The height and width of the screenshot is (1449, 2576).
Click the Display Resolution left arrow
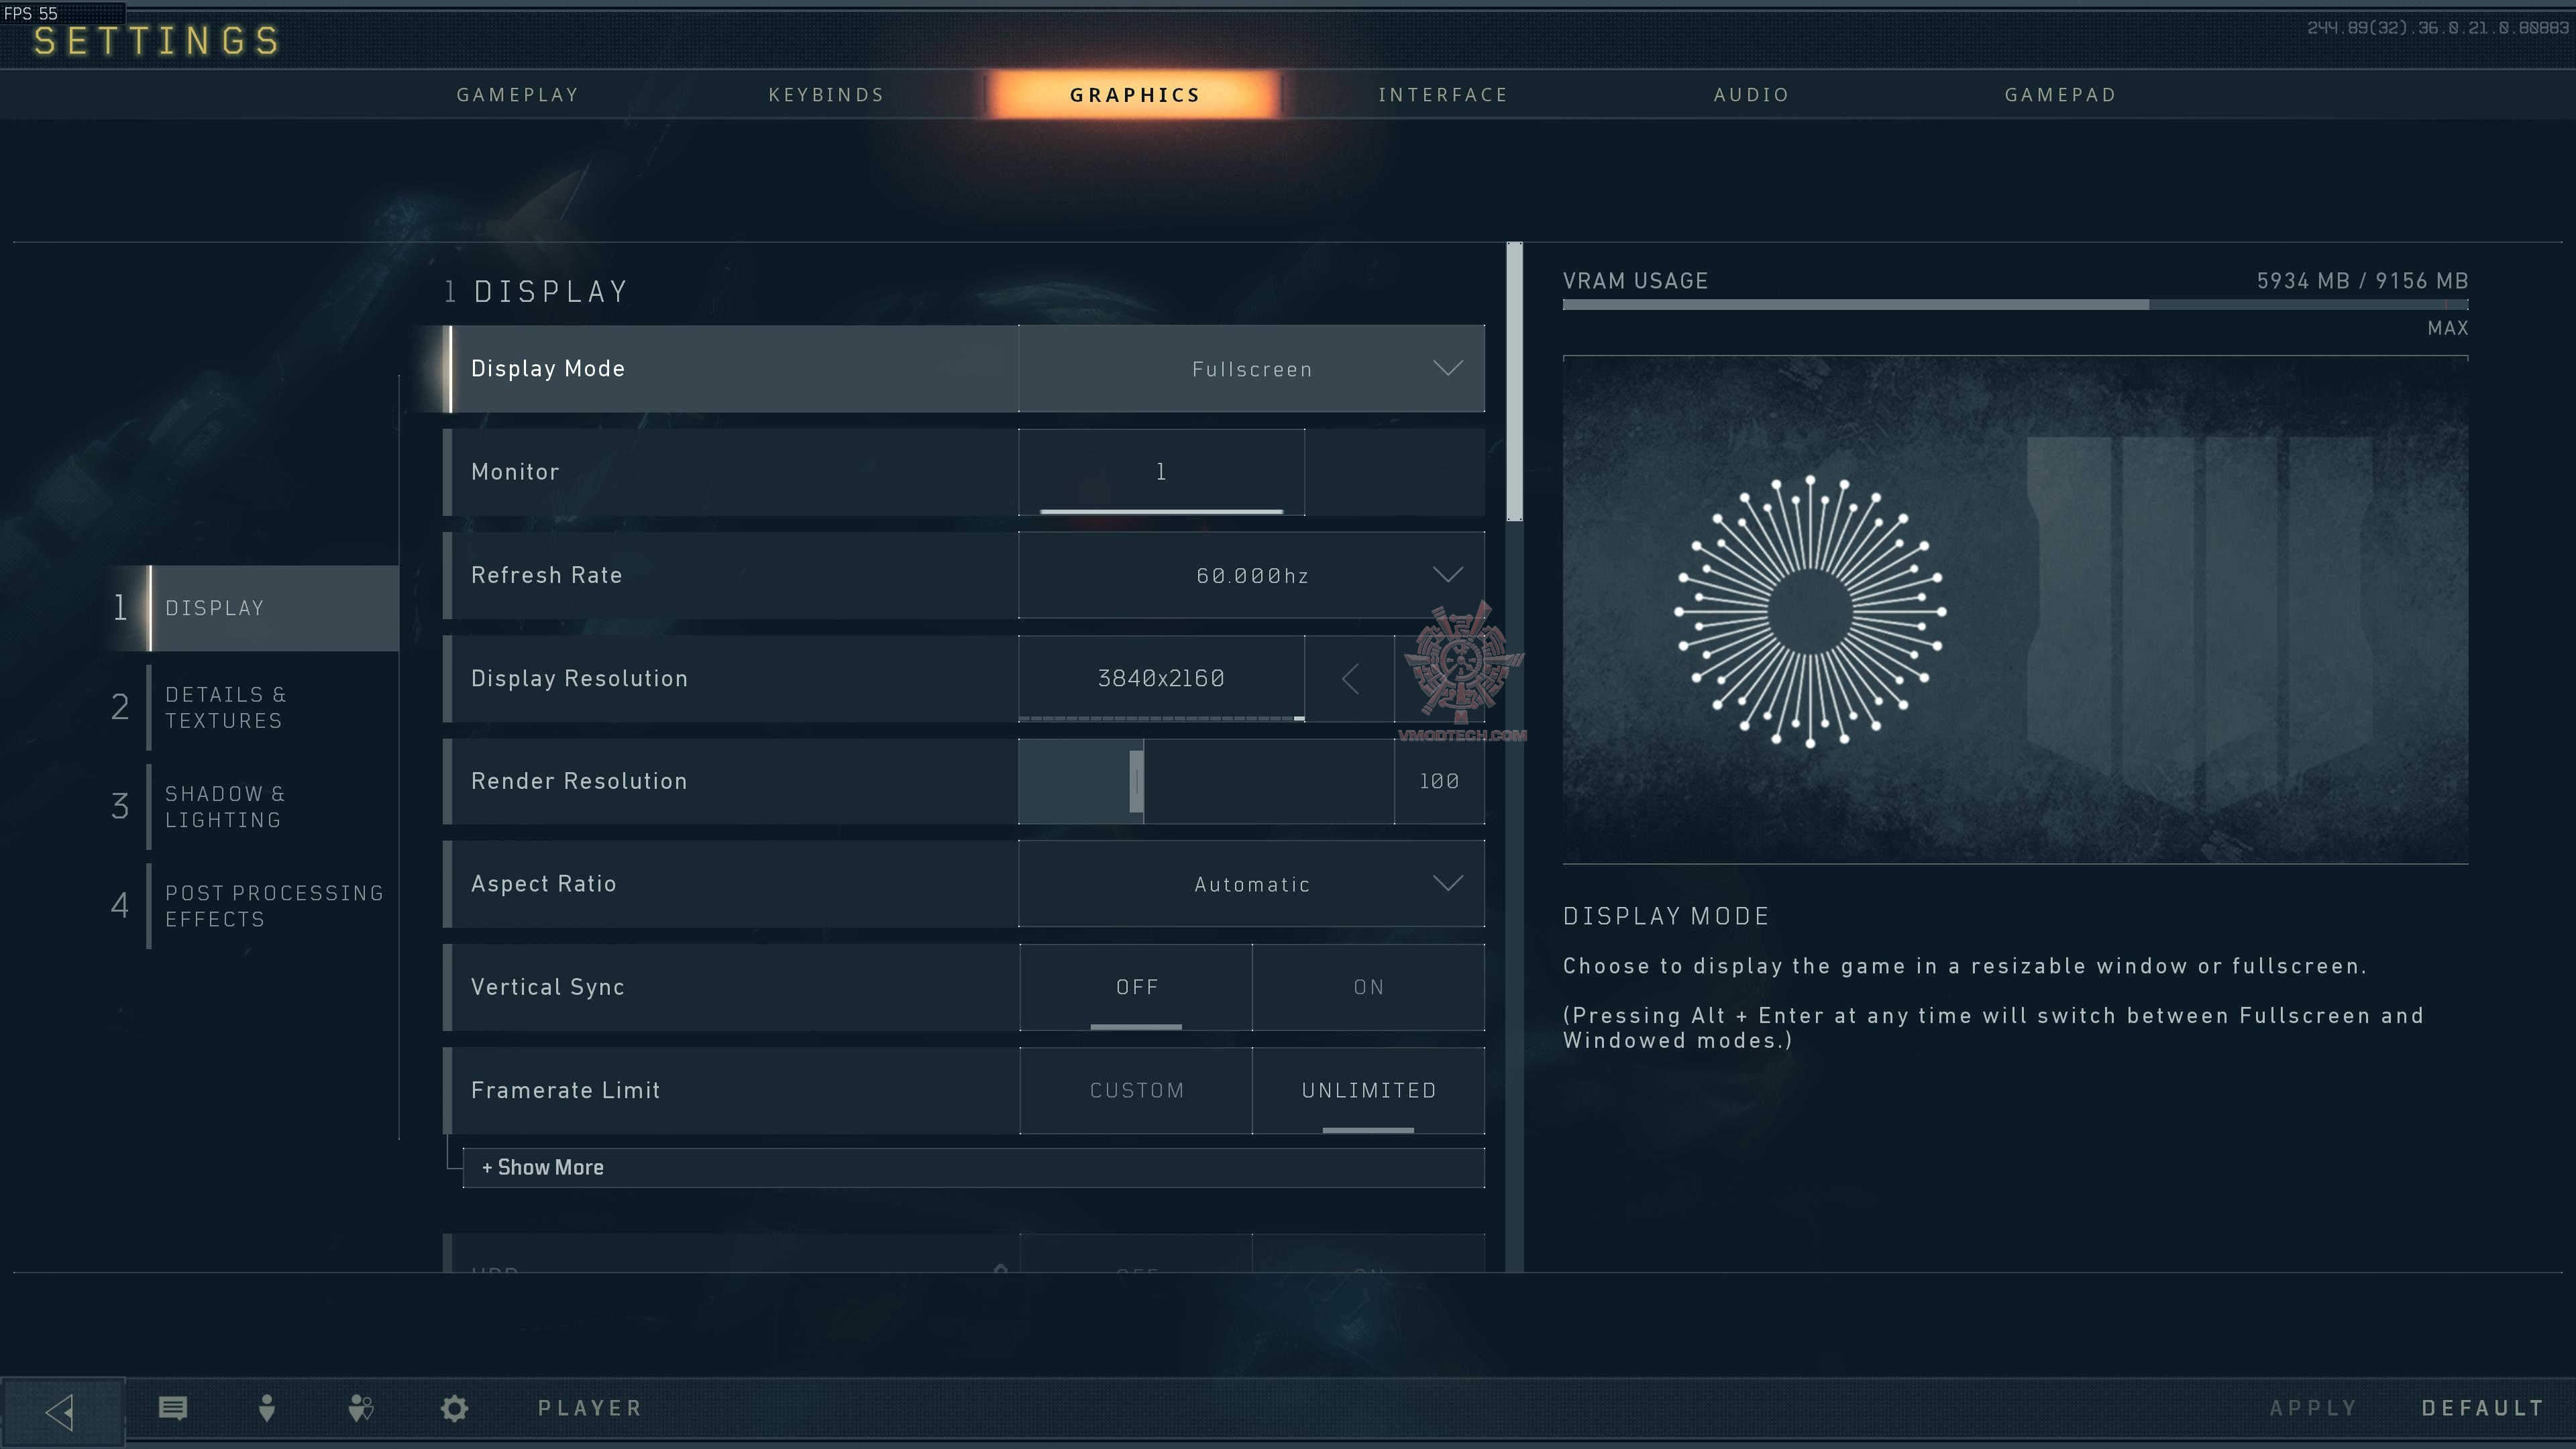[1350, 679]
